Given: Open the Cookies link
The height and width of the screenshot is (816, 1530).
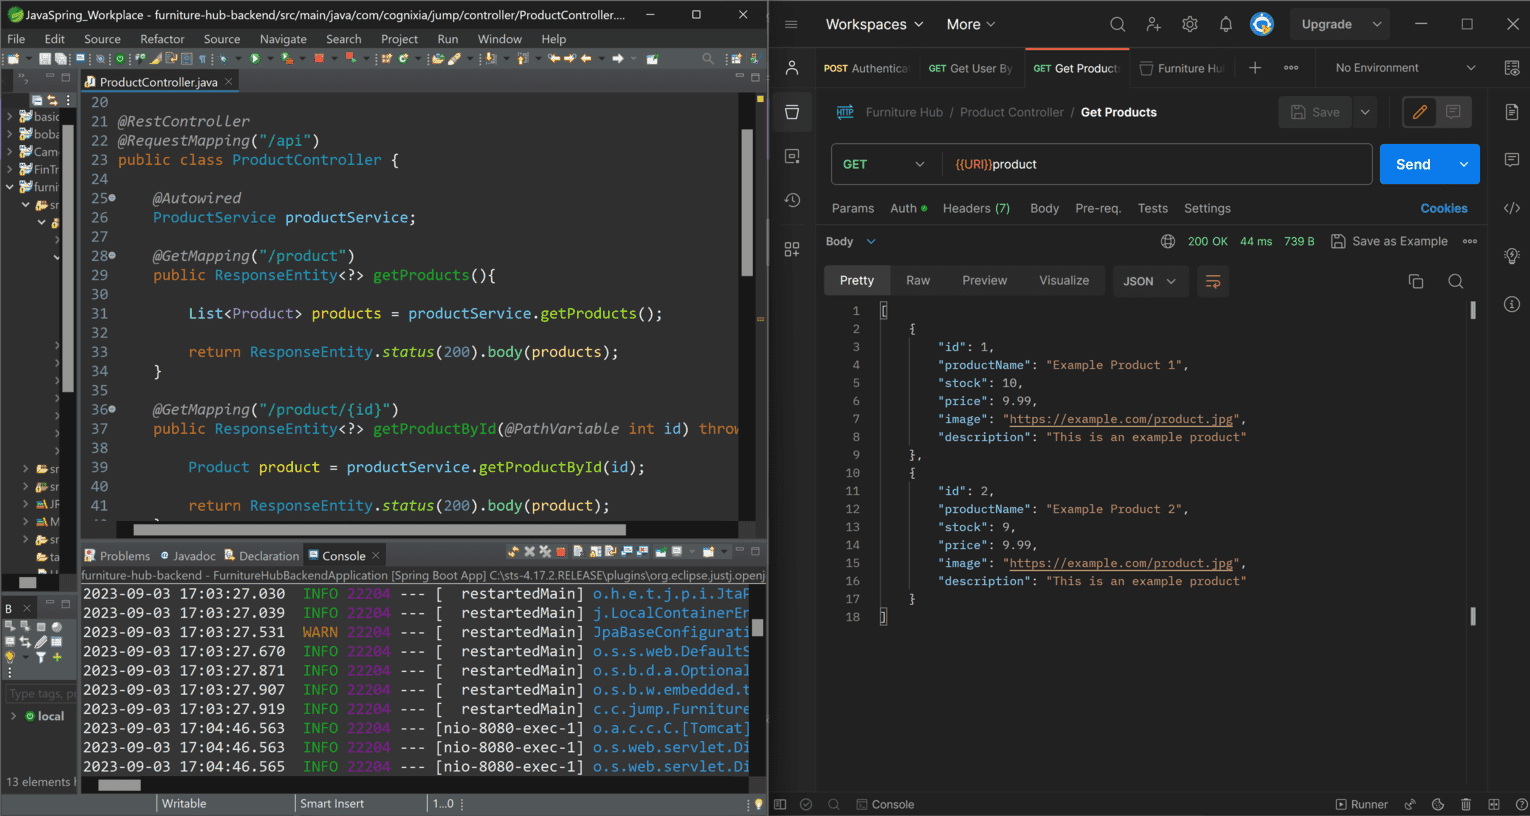Looking at the screenshot, I should click(x=1444, y=208).
